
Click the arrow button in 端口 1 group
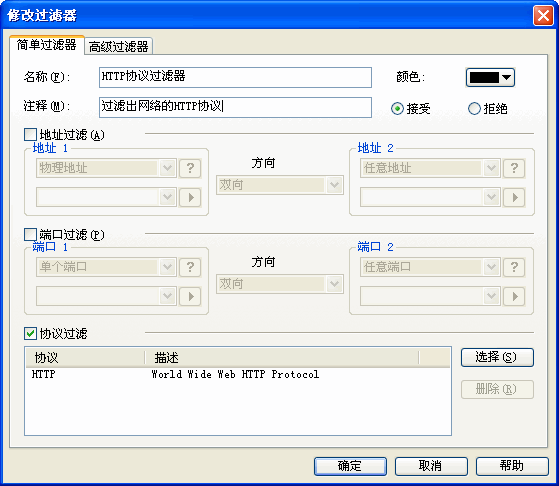coord(190,296)
